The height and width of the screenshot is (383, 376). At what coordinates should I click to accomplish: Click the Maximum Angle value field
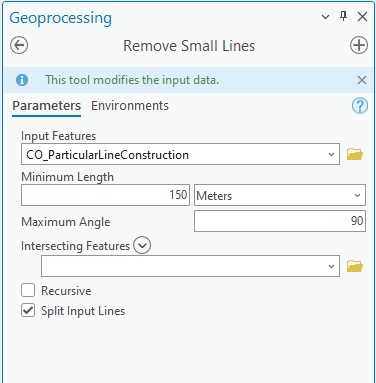(280, 221)
